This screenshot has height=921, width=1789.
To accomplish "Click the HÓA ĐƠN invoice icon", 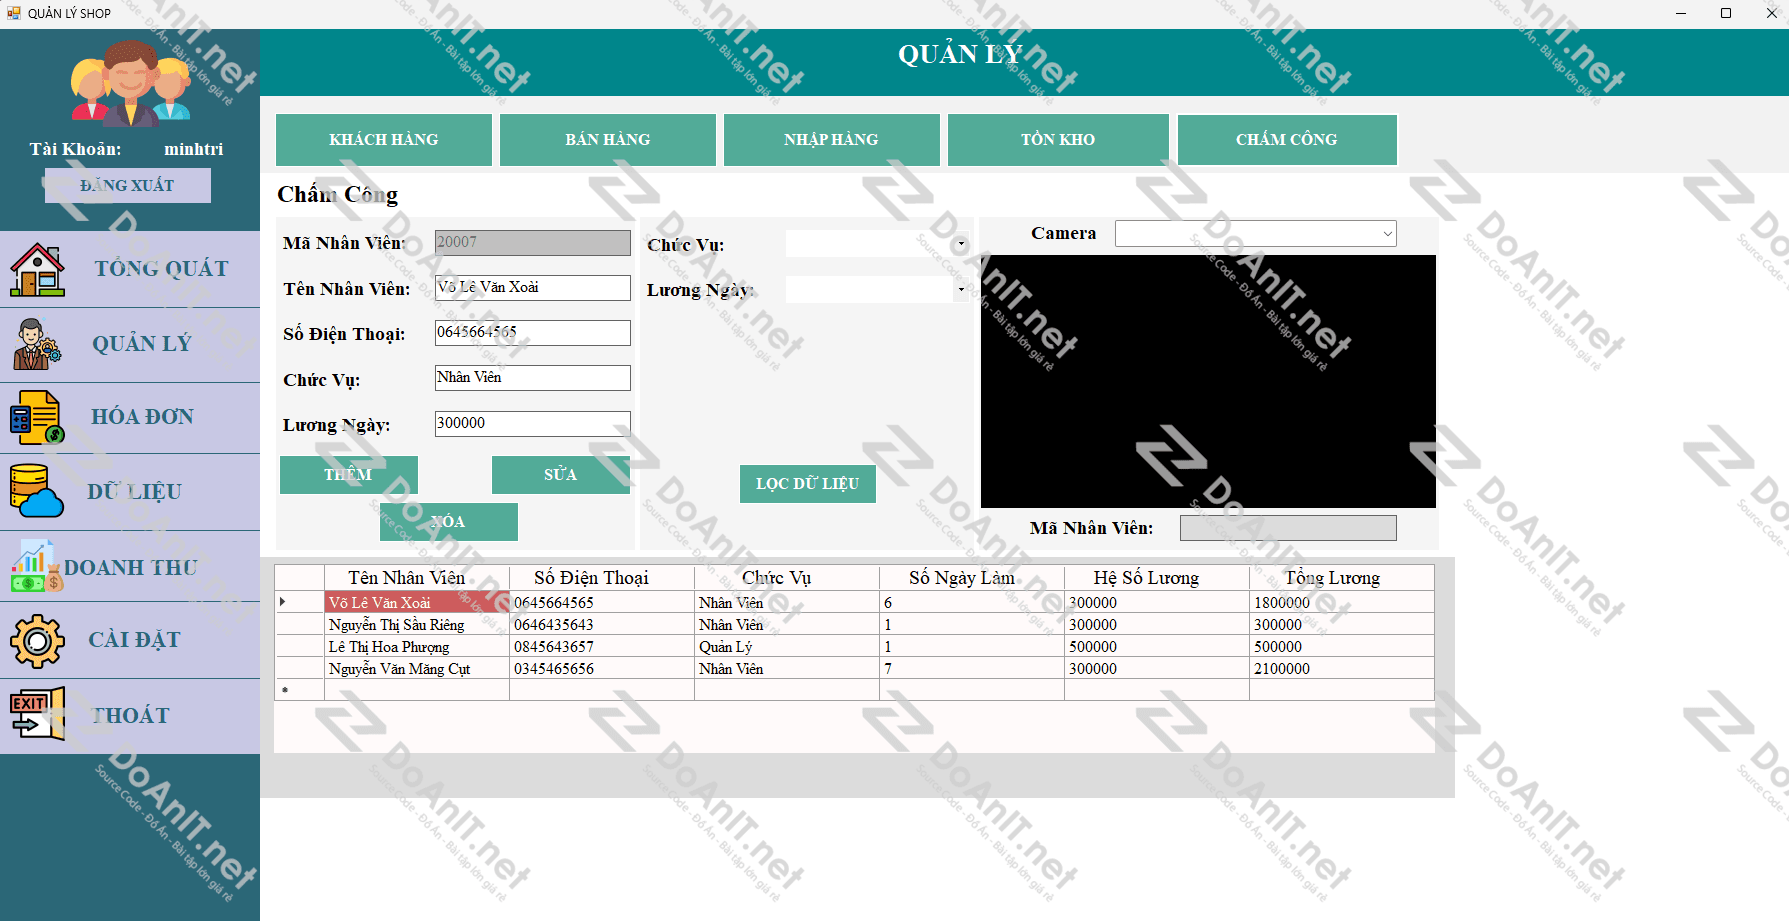I will coord(37,417).
